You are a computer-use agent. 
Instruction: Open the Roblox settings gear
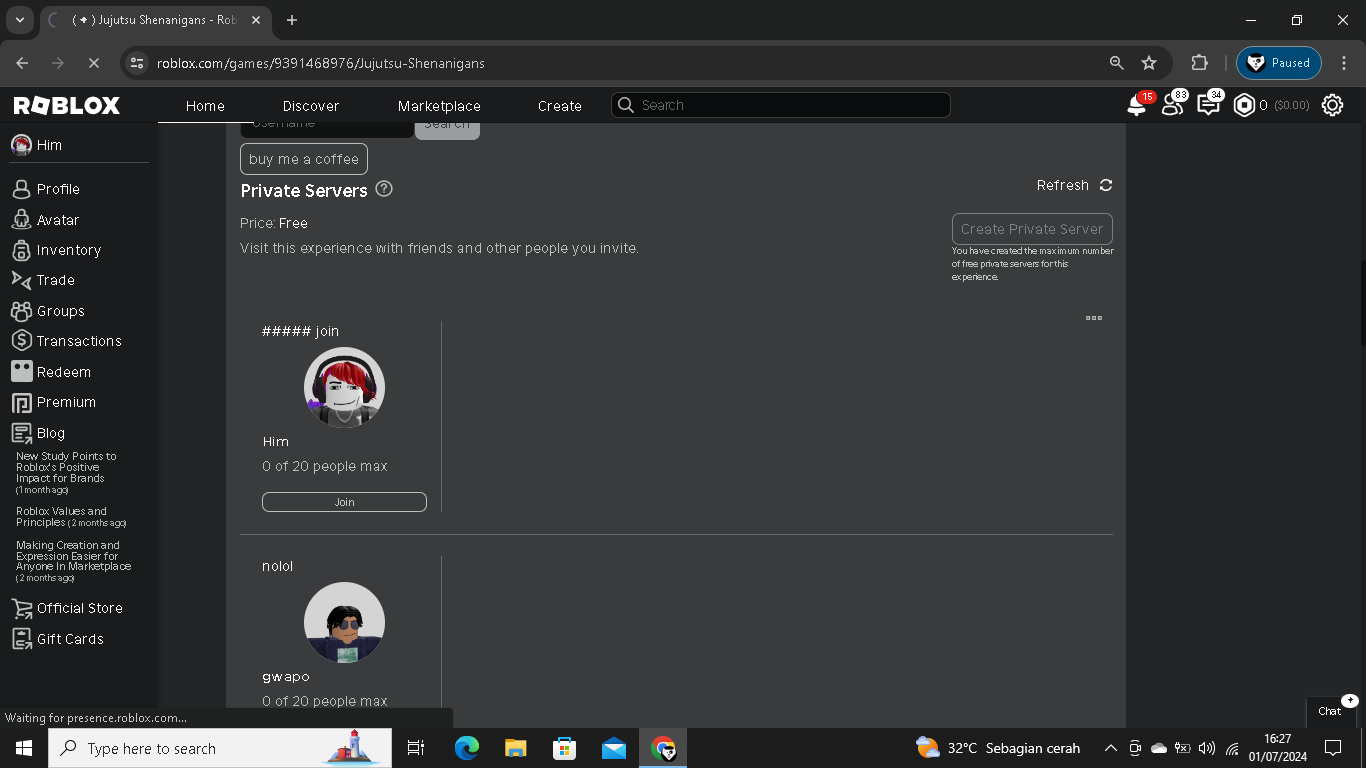click(x=1332, y=105)
